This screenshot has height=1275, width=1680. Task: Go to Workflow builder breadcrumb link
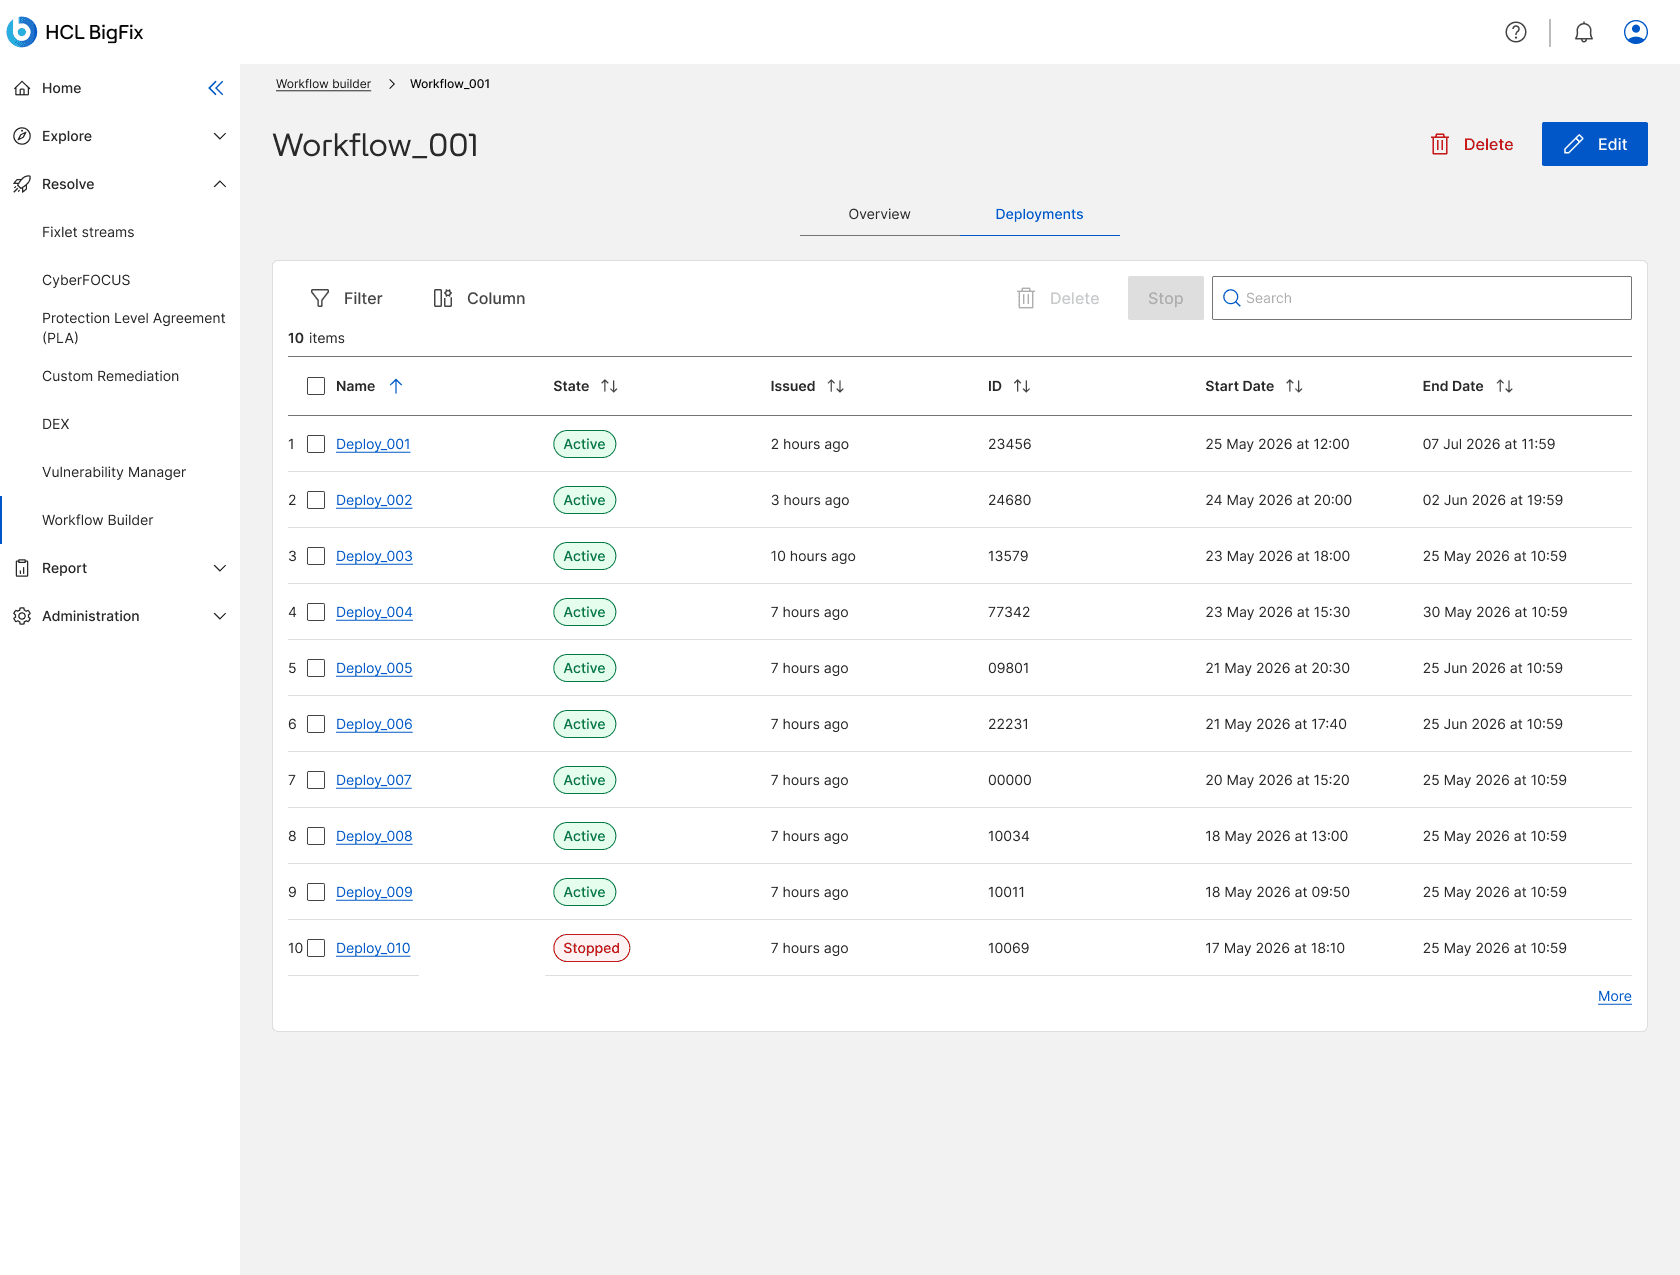tap(324, 84)
